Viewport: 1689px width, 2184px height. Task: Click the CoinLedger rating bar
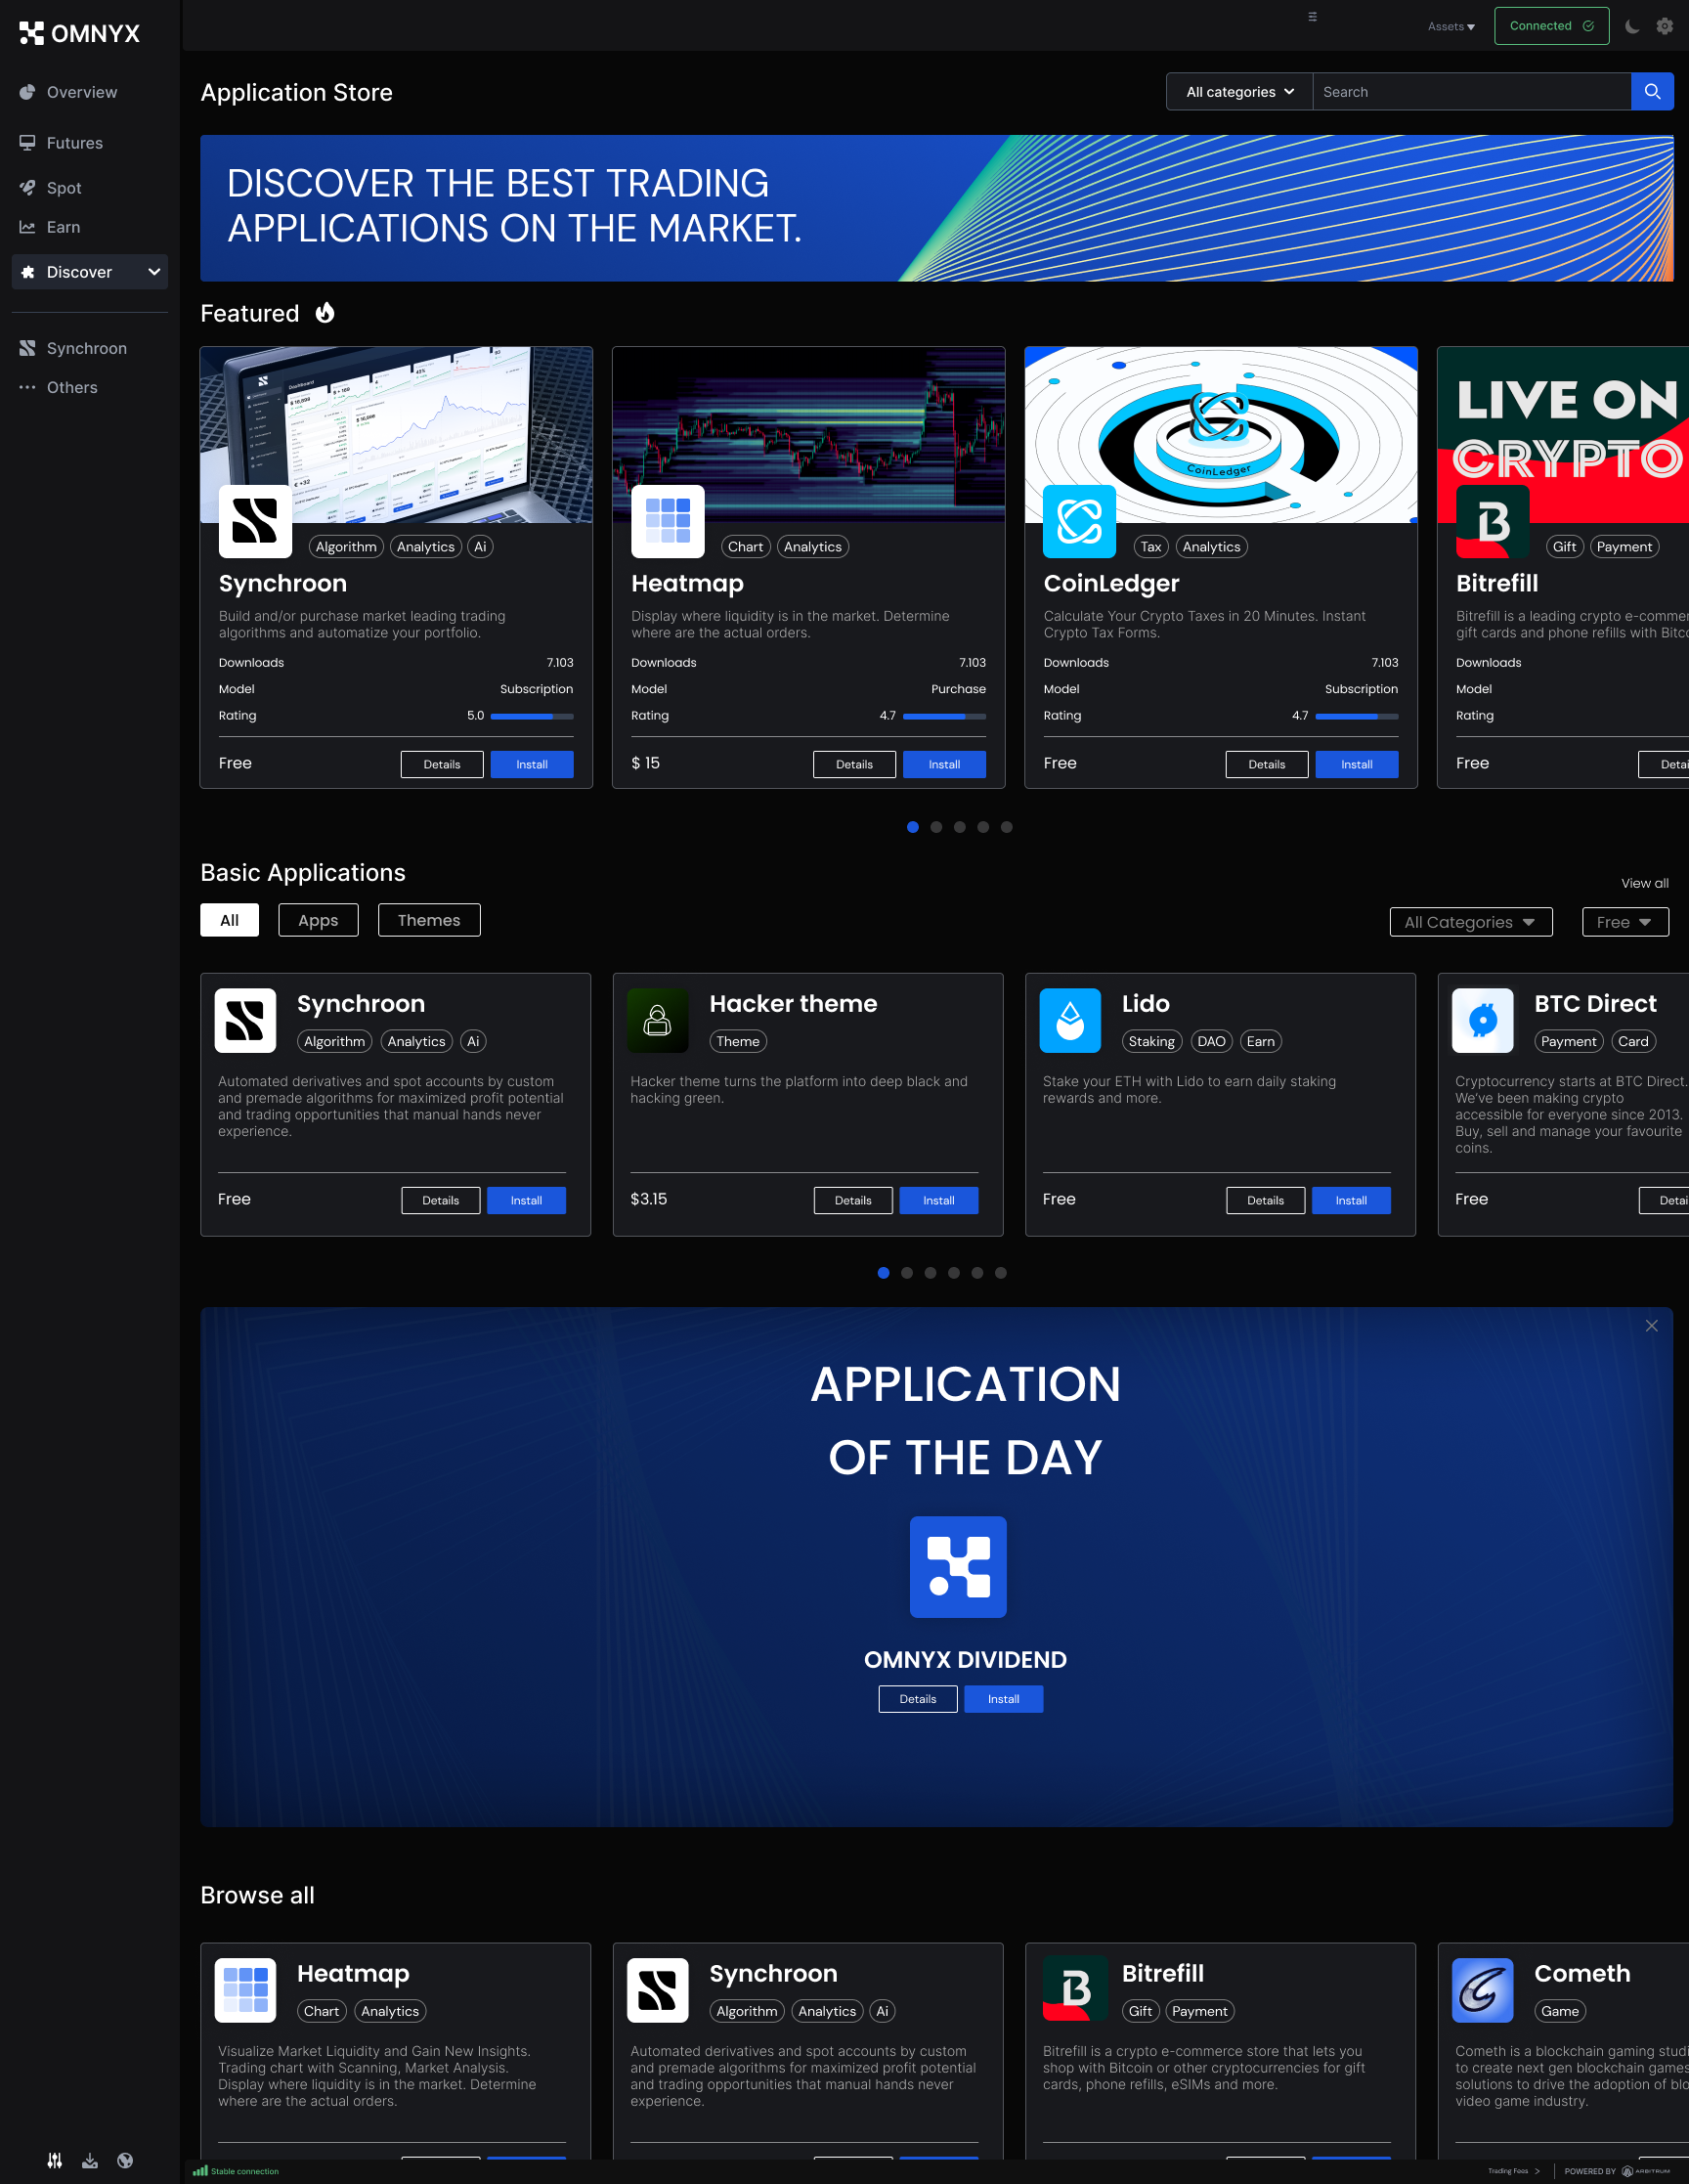coord(1357,716)
